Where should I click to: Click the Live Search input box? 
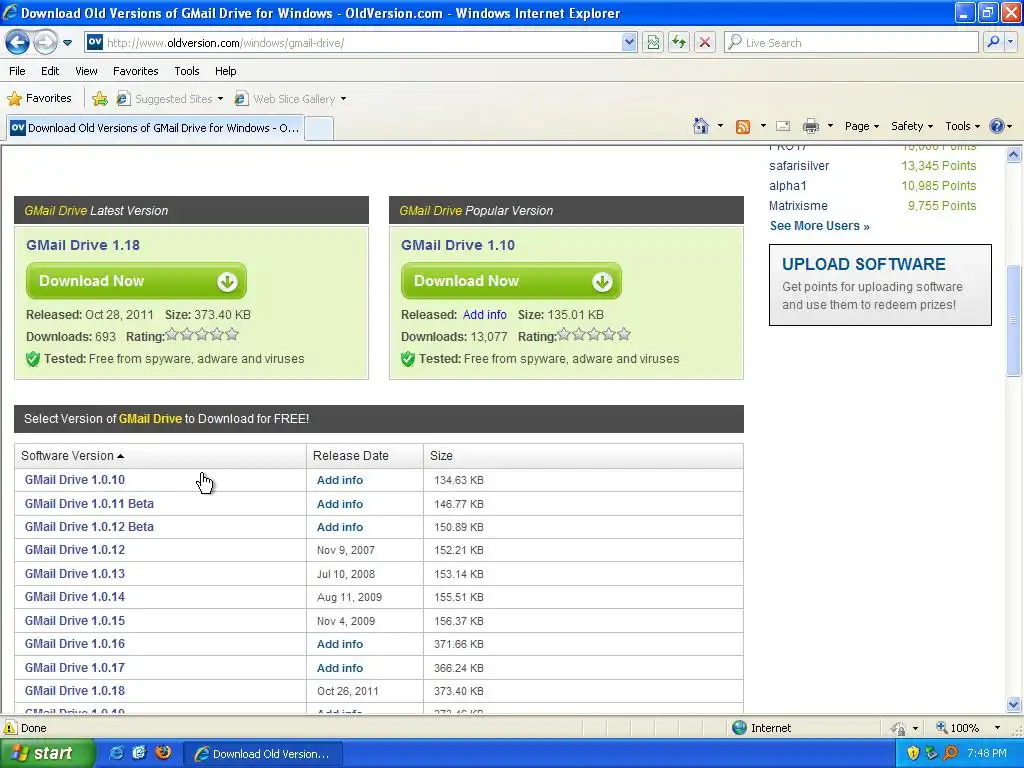pyautogui.click(x=851, y=43)
